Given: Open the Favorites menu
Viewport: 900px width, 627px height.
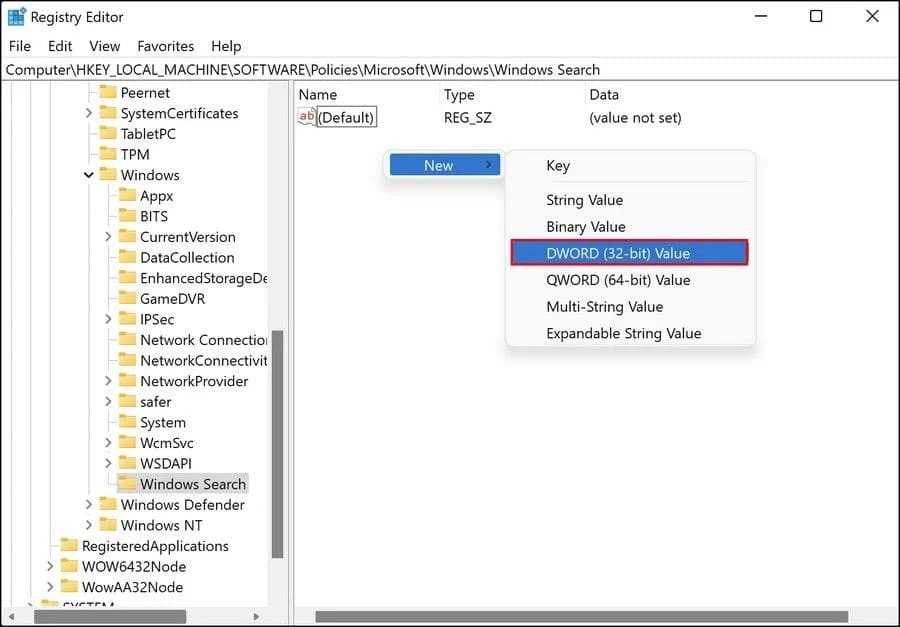Looking at the screenshot, I should (x=166, y=46).
